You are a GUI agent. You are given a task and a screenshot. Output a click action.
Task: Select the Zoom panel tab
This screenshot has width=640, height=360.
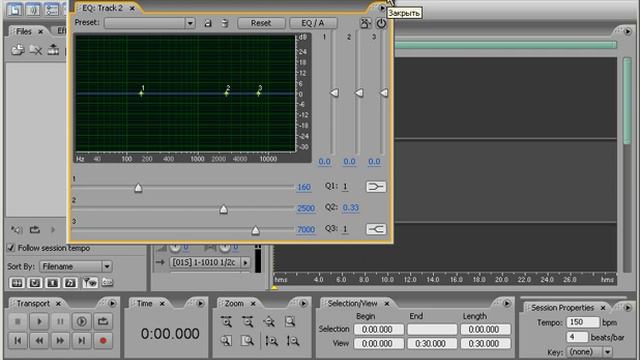click(x=234, y=303)
